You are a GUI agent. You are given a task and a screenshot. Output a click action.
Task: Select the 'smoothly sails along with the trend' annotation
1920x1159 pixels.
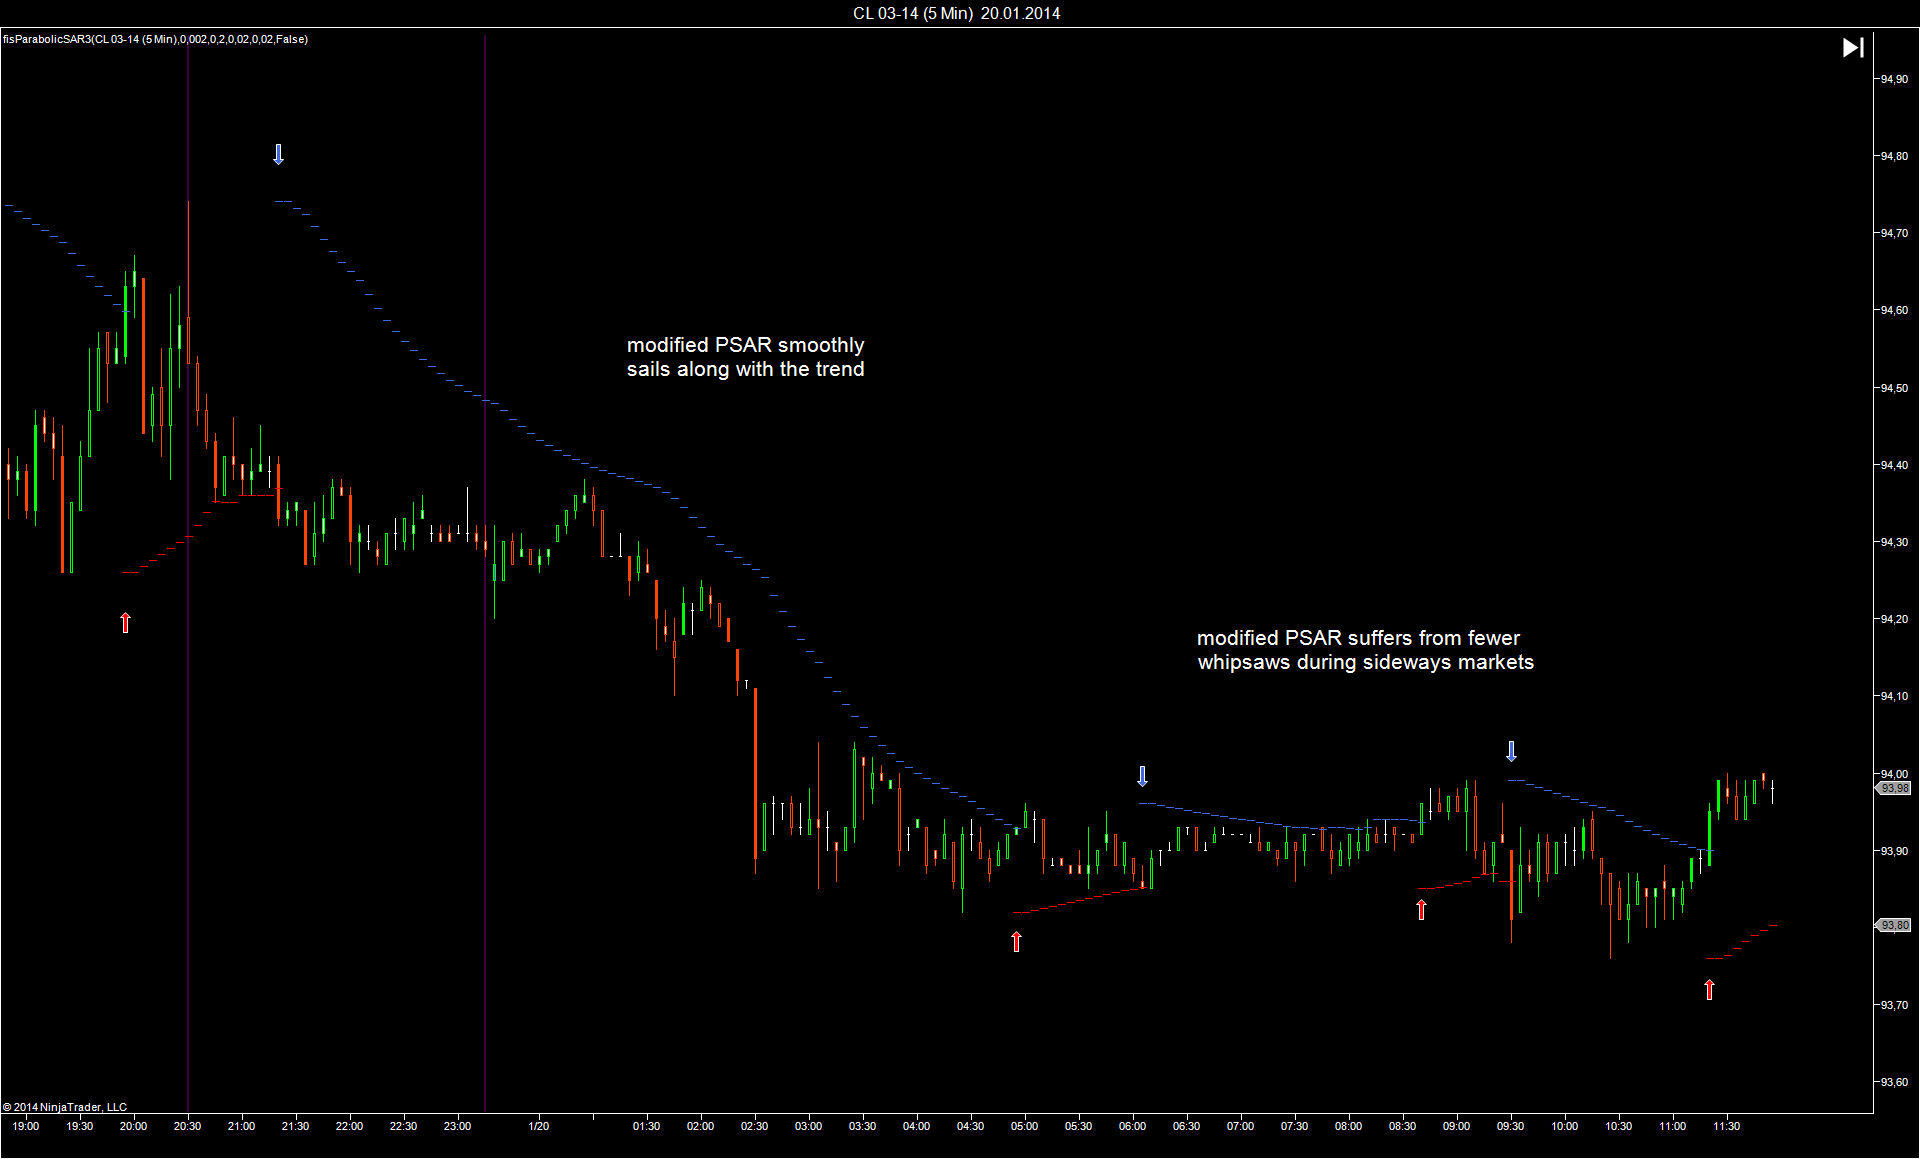click(x=745, y=357)
